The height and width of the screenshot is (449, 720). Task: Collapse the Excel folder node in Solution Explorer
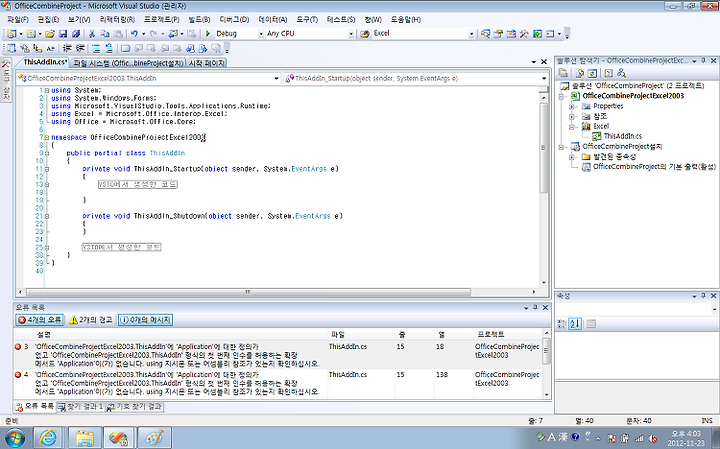tap(572, 127)
